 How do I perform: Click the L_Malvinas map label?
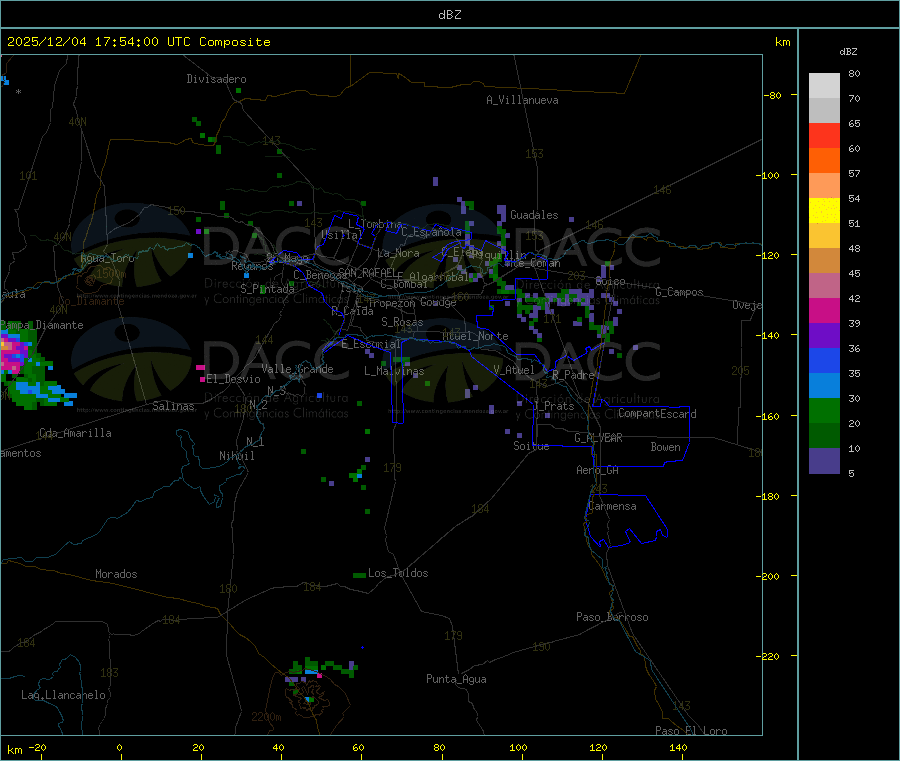tap(394, 371)
